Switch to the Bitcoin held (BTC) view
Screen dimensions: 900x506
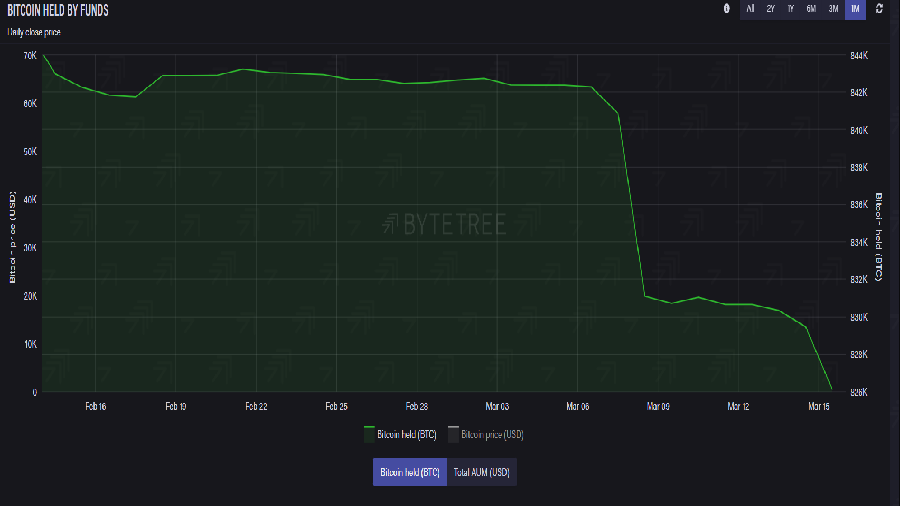[x=409, y=472]
